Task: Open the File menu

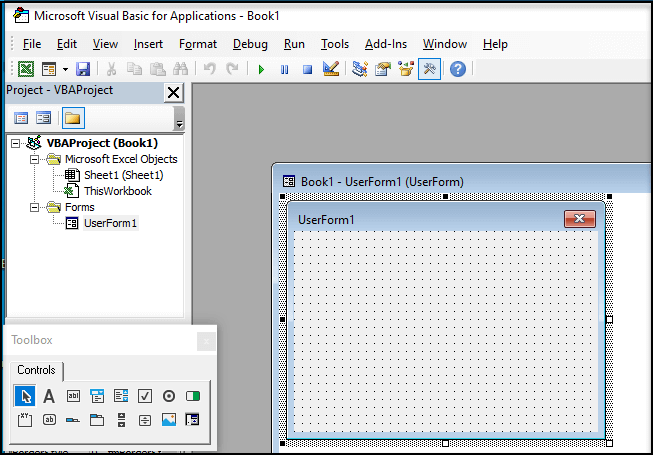Action: click(x=32, y=44)
